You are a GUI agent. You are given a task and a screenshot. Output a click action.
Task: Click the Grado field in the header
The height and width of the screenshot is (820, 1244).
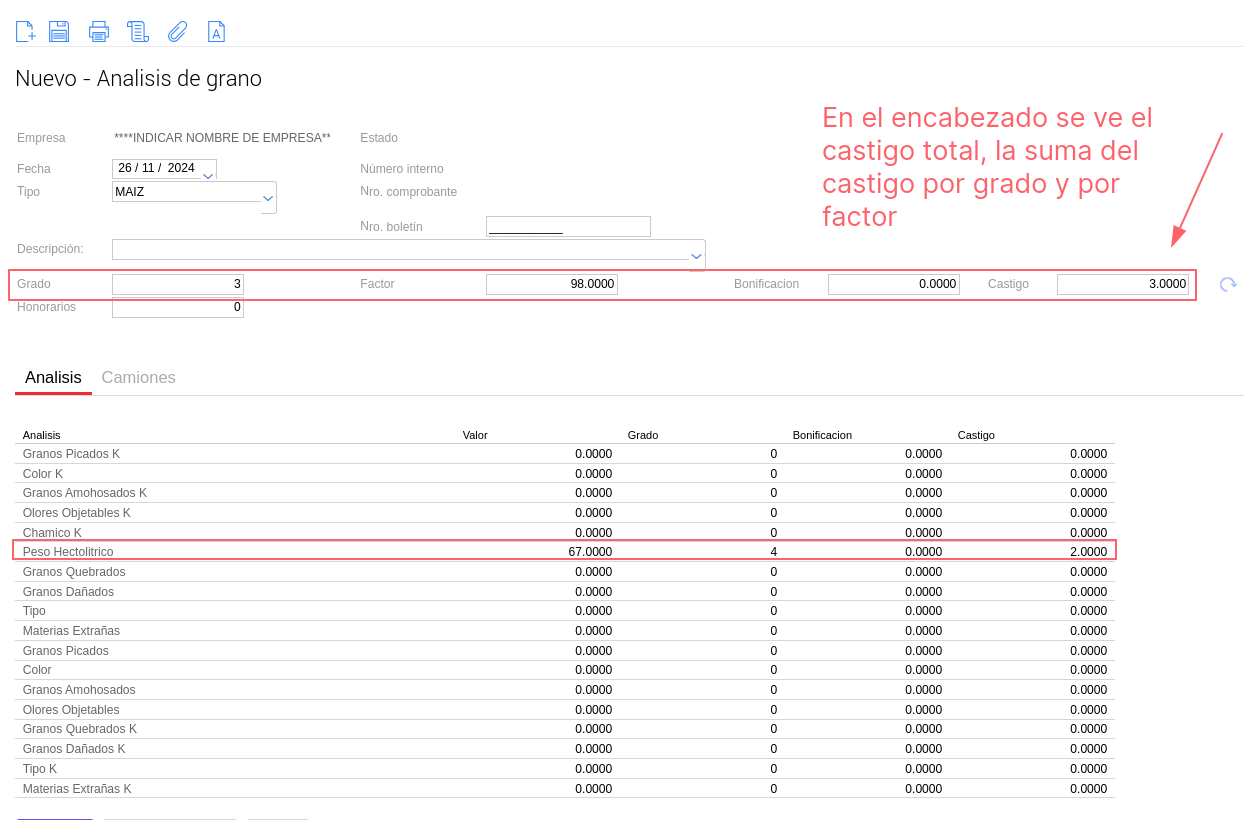pyautogui.click(x=178, y=285)
